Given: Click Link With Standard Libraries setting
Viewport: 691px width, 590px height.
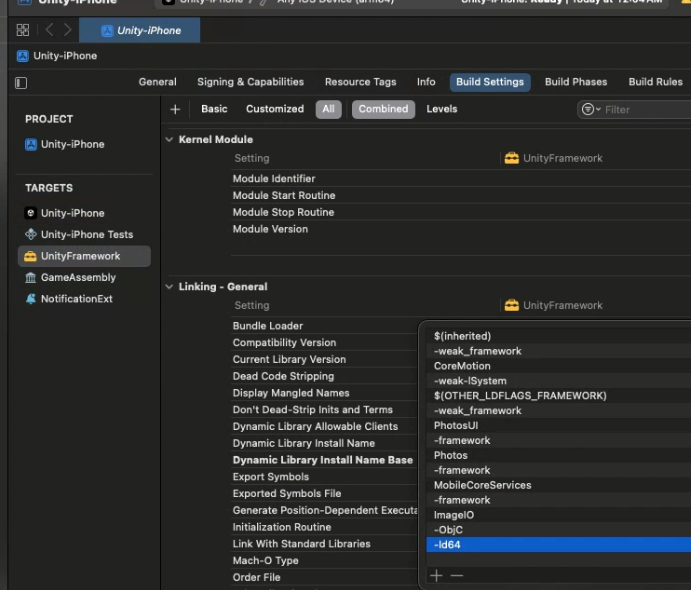Looking at the screenshot, I should pyautogui.click(x=301, y=544).
